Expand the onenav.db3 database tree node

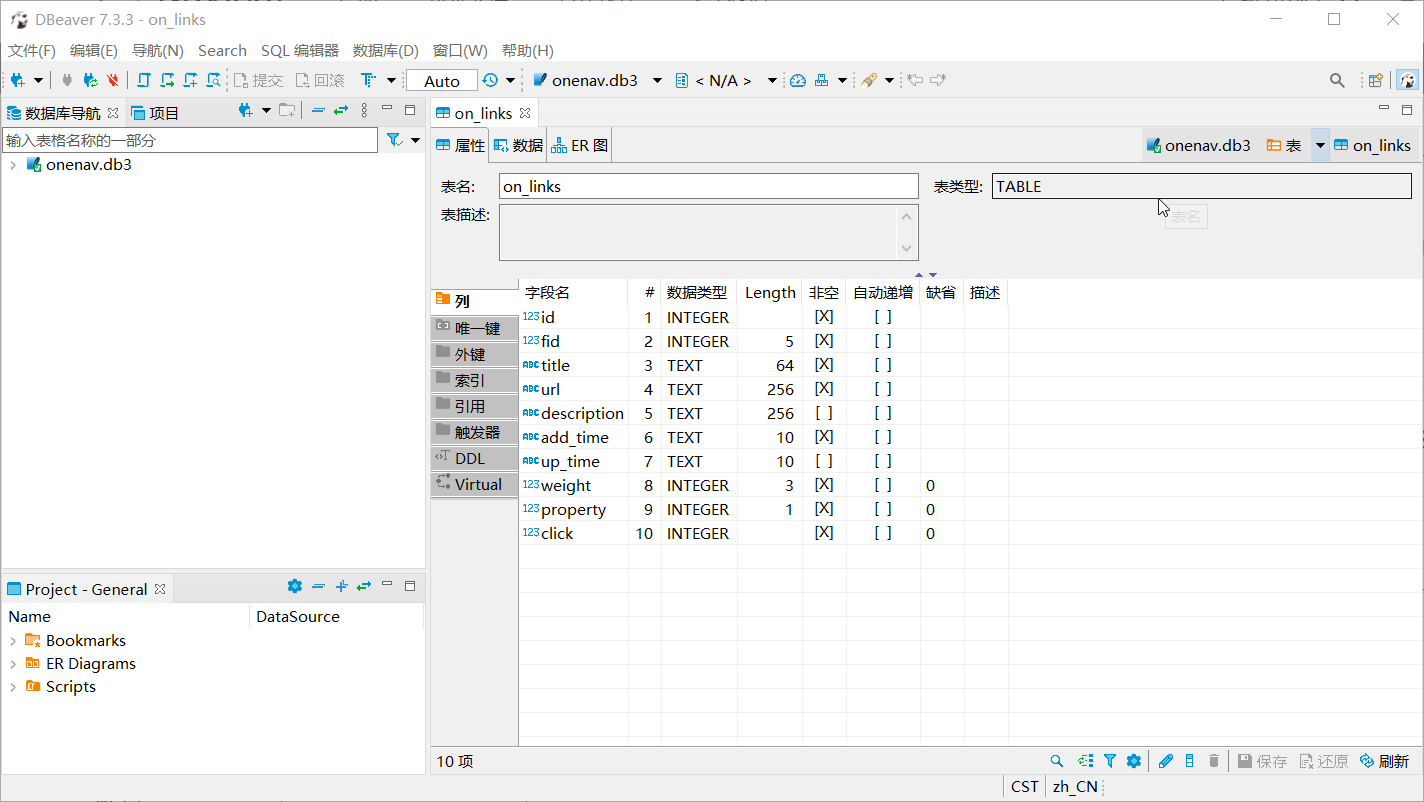13,165
